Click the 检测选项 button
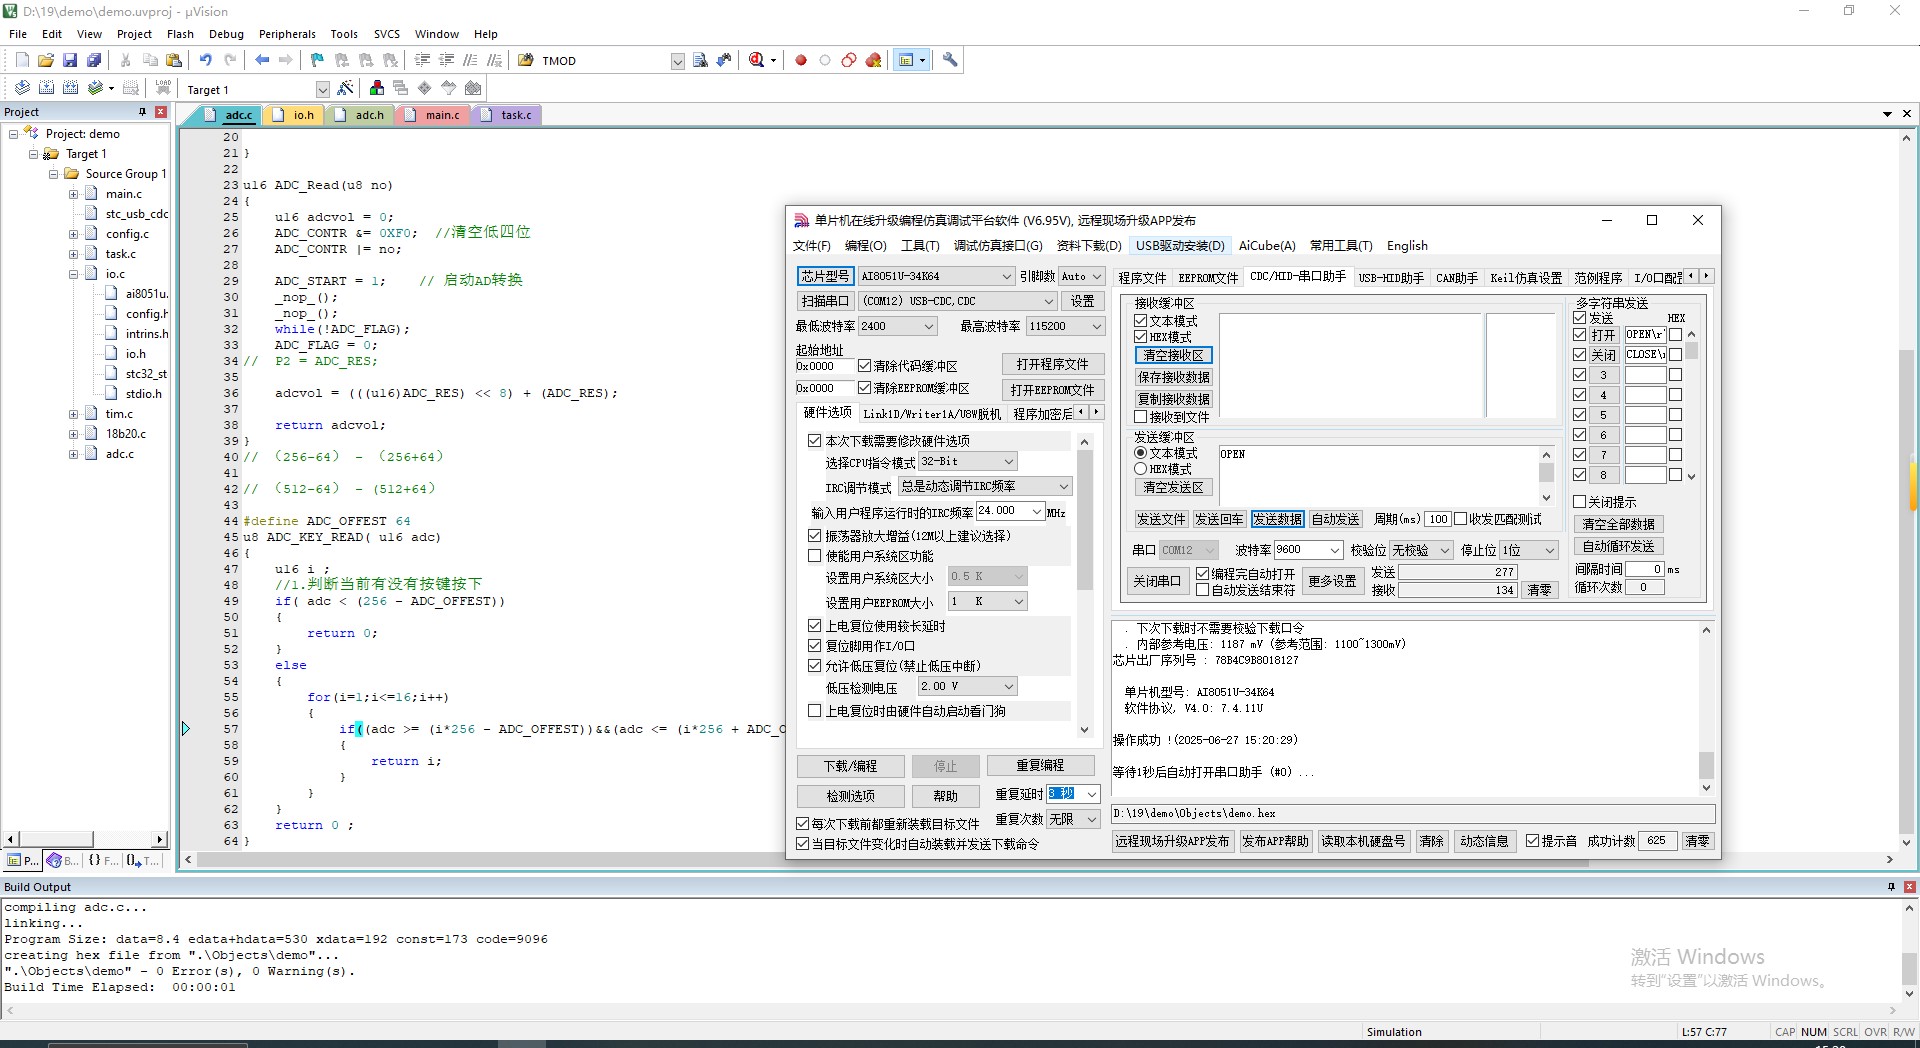The width and height of the screenshot is (1920, 1048). (851, 796)
